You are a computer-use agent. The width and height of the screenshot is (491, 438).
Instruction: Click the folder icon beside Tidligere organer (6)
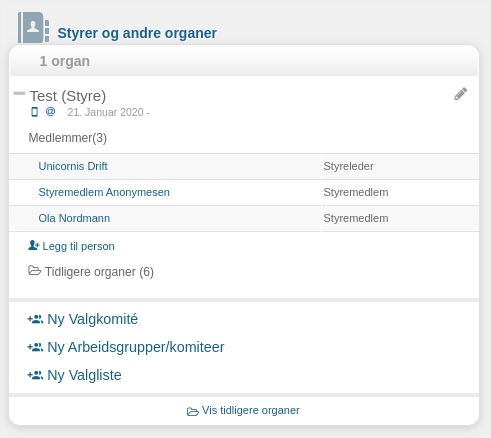coord(34,270)
